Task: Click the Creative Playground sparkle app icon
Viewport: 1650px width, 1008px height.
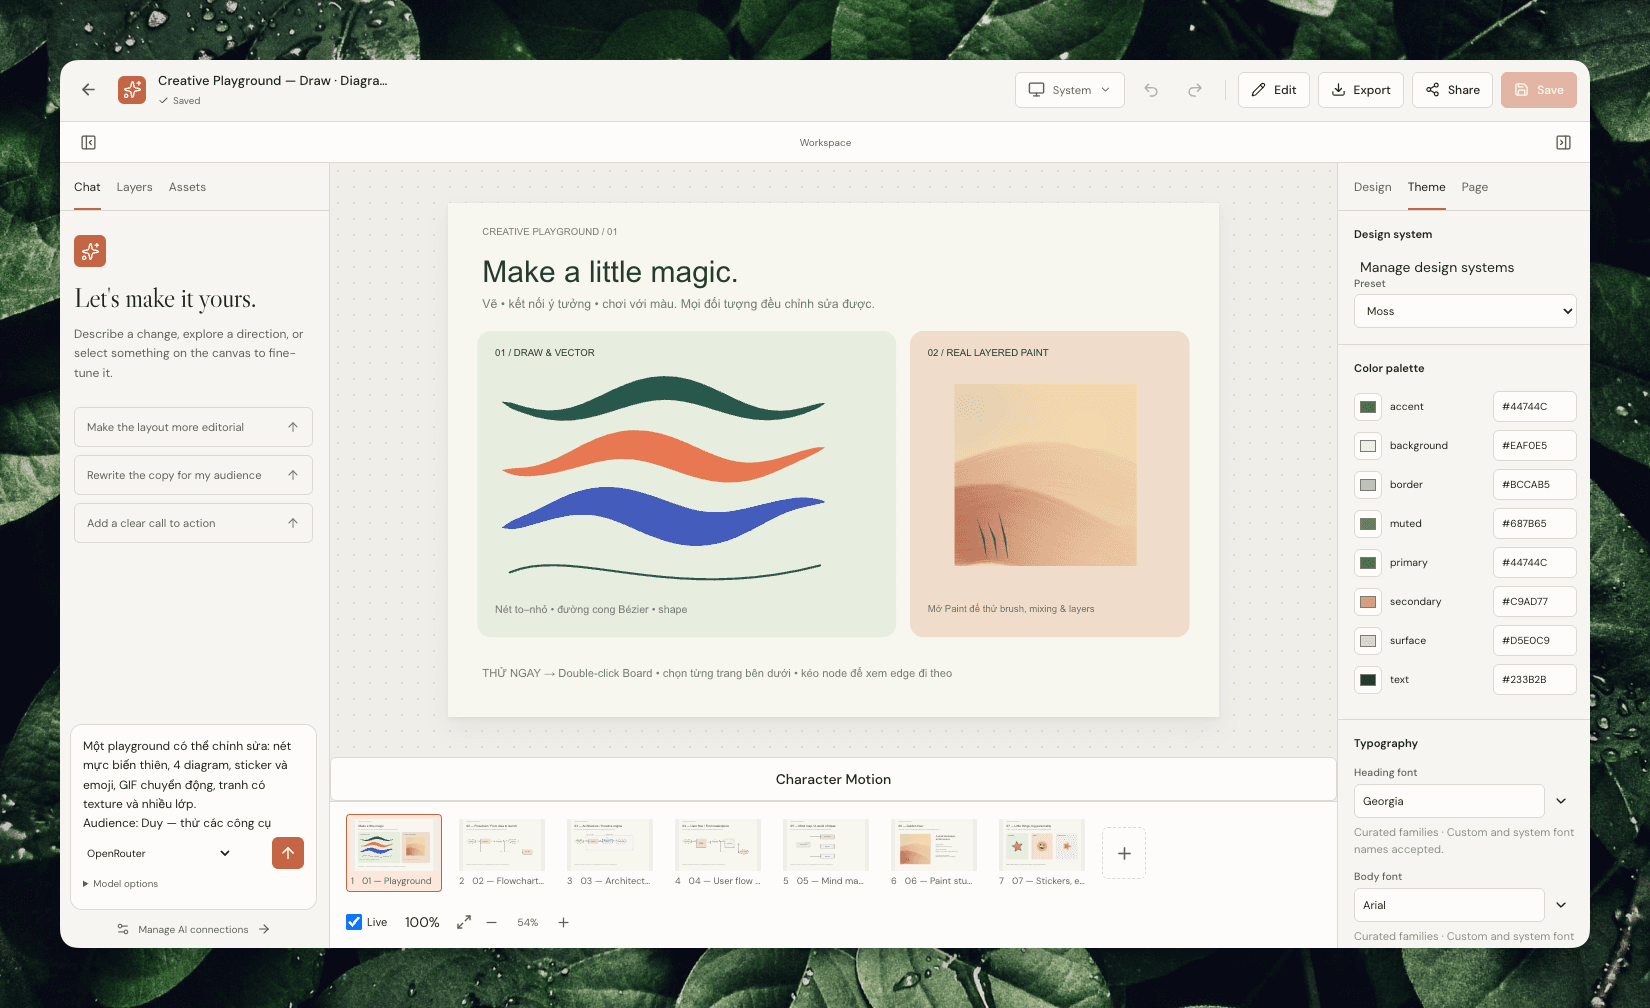Action: pyautogui.click(x=132, y=90)
